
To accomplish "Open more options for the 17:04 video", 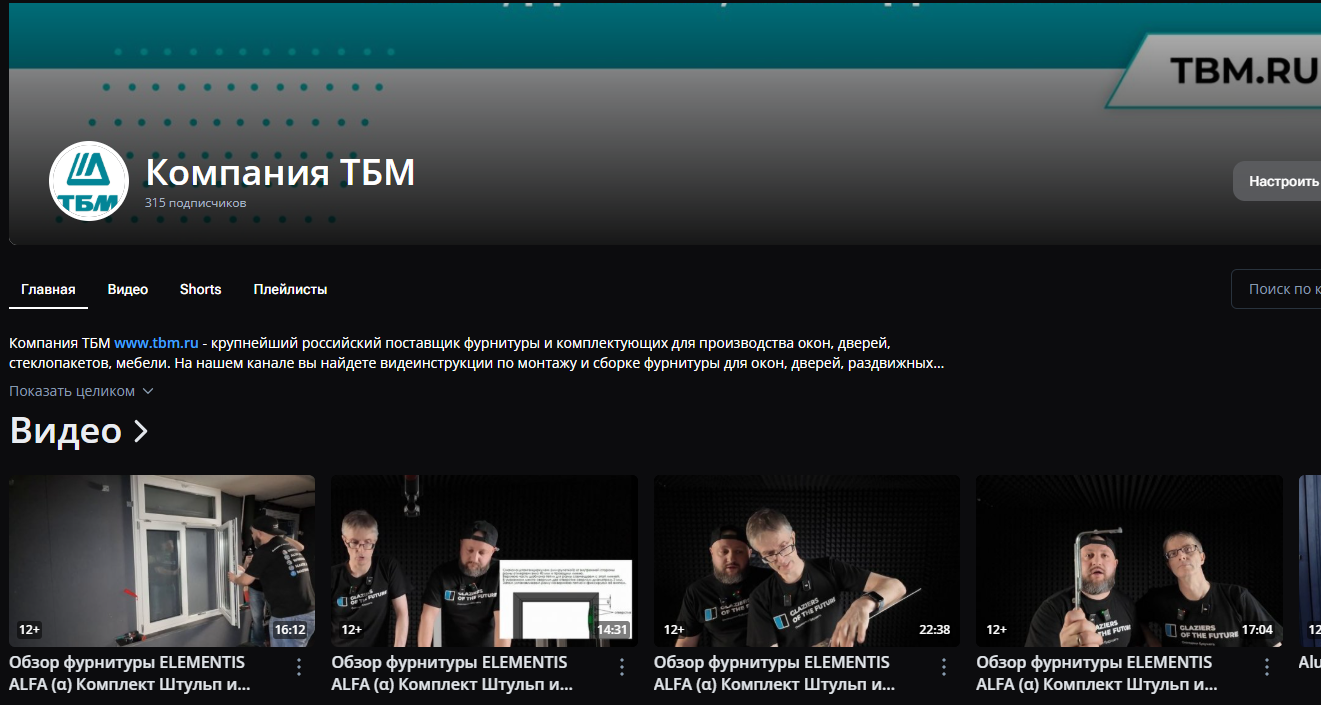I will tap(1267, 667).
